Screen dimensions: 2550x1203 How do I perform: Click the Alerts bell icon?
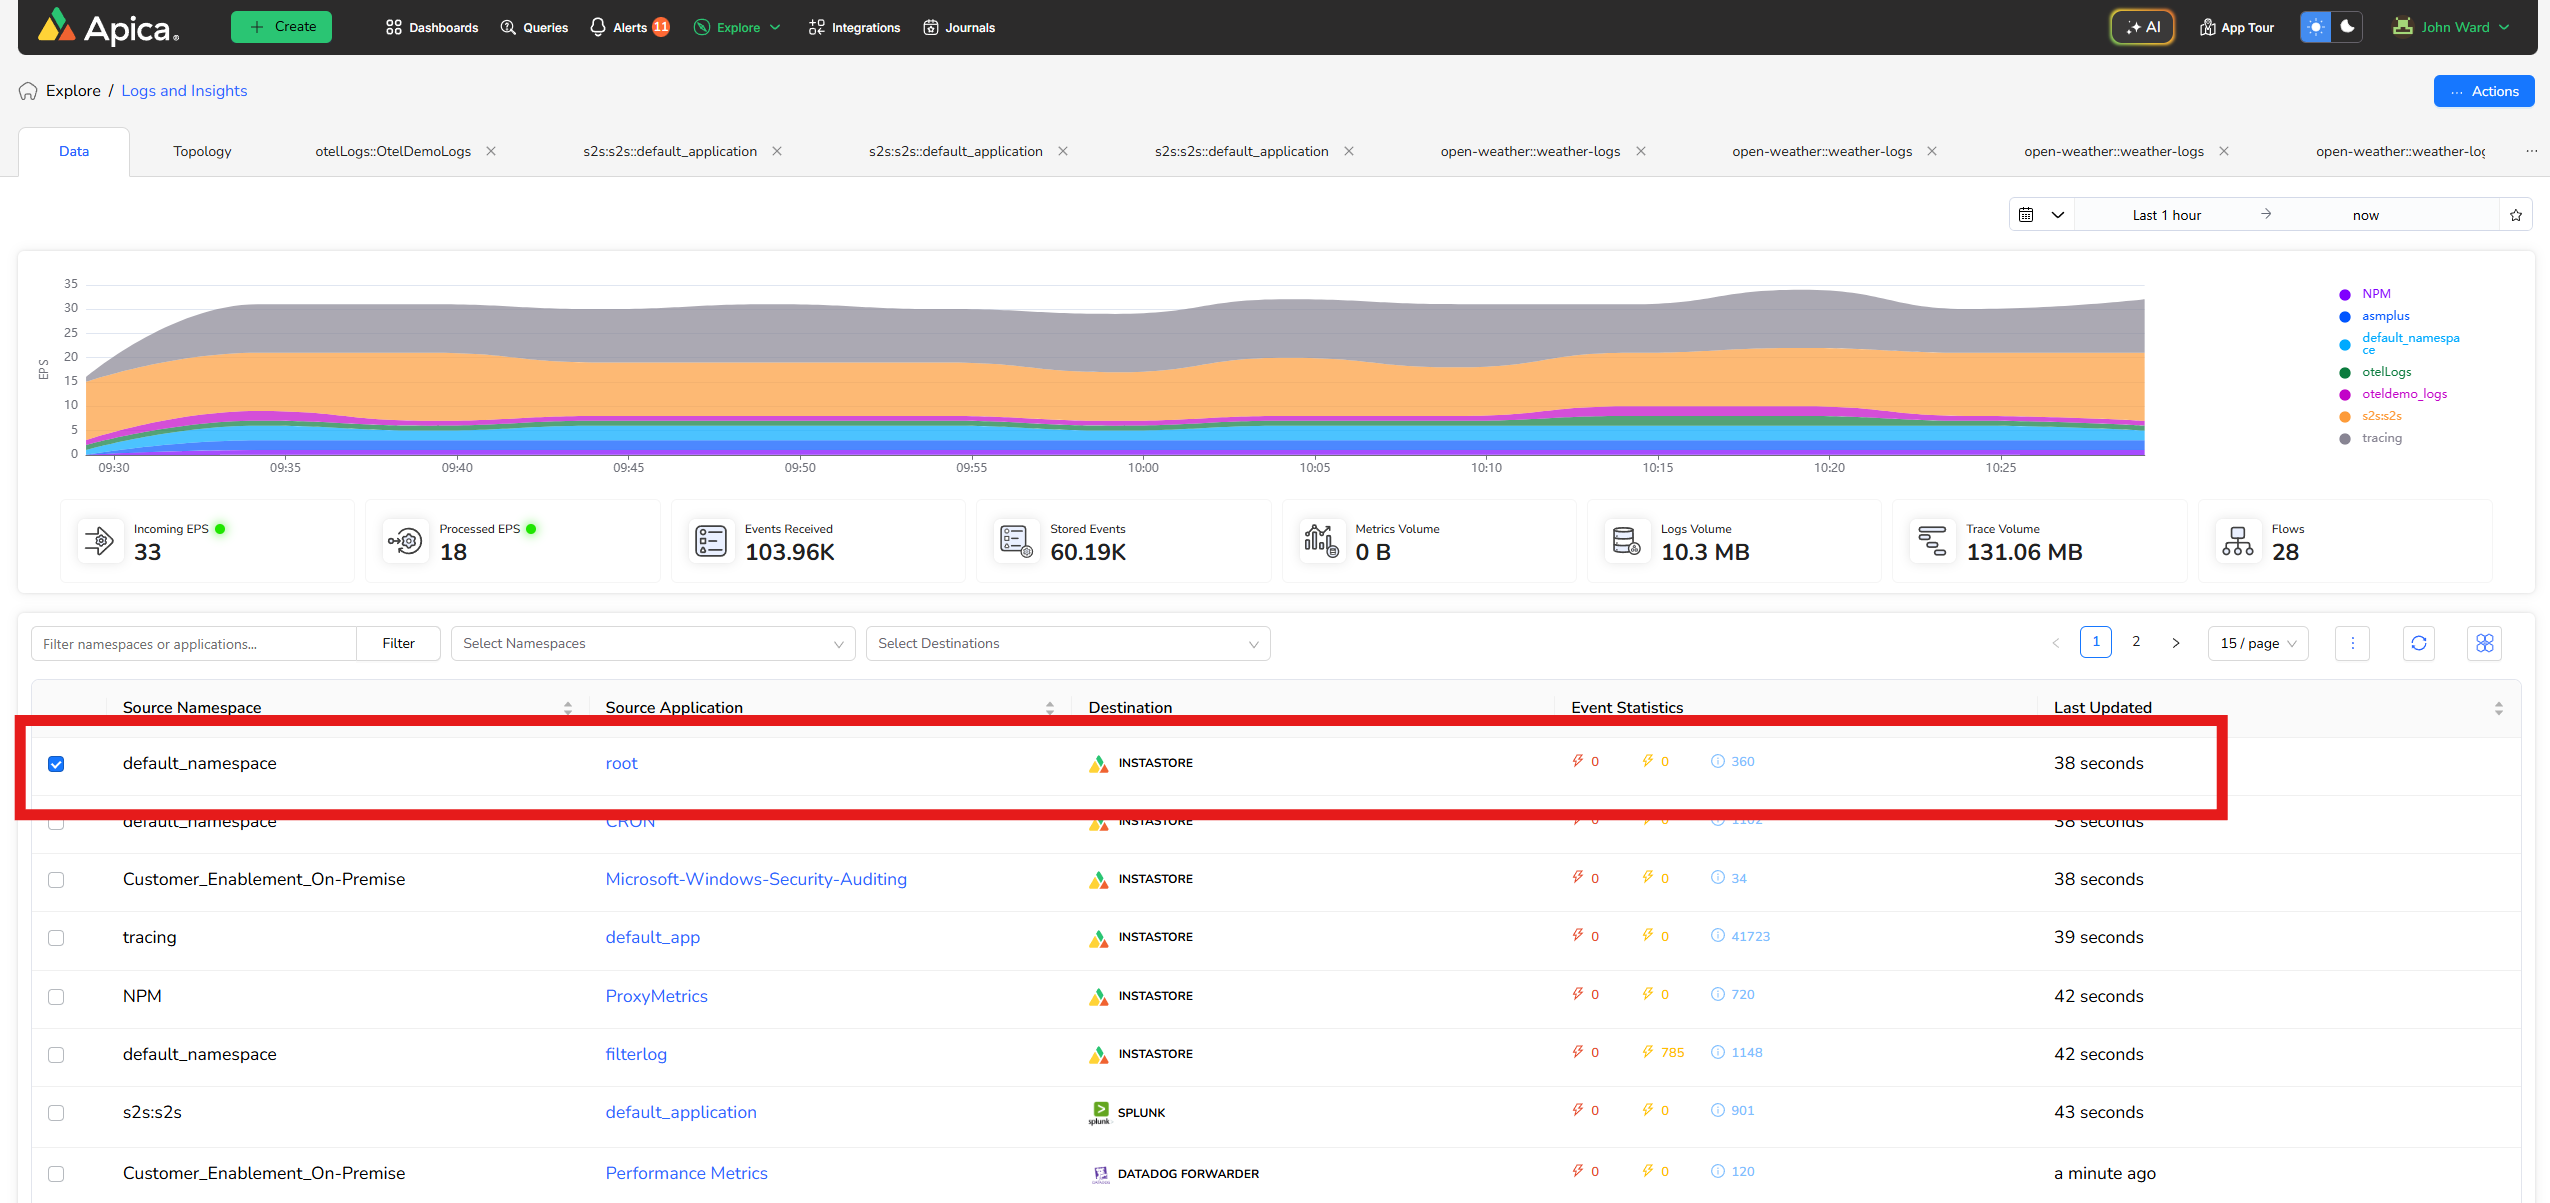click(598, 27)
